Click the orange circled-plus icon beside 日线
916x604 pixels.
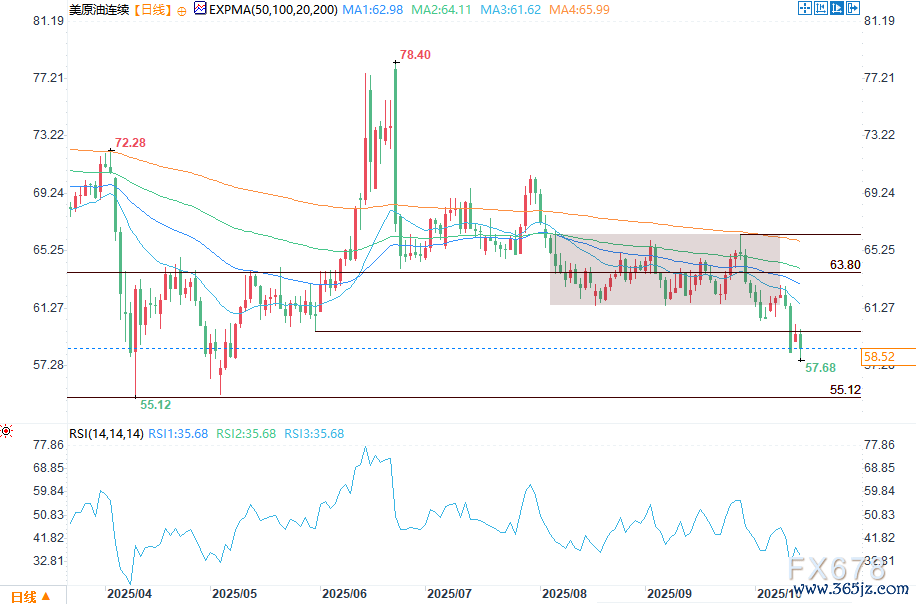(181, 10)
